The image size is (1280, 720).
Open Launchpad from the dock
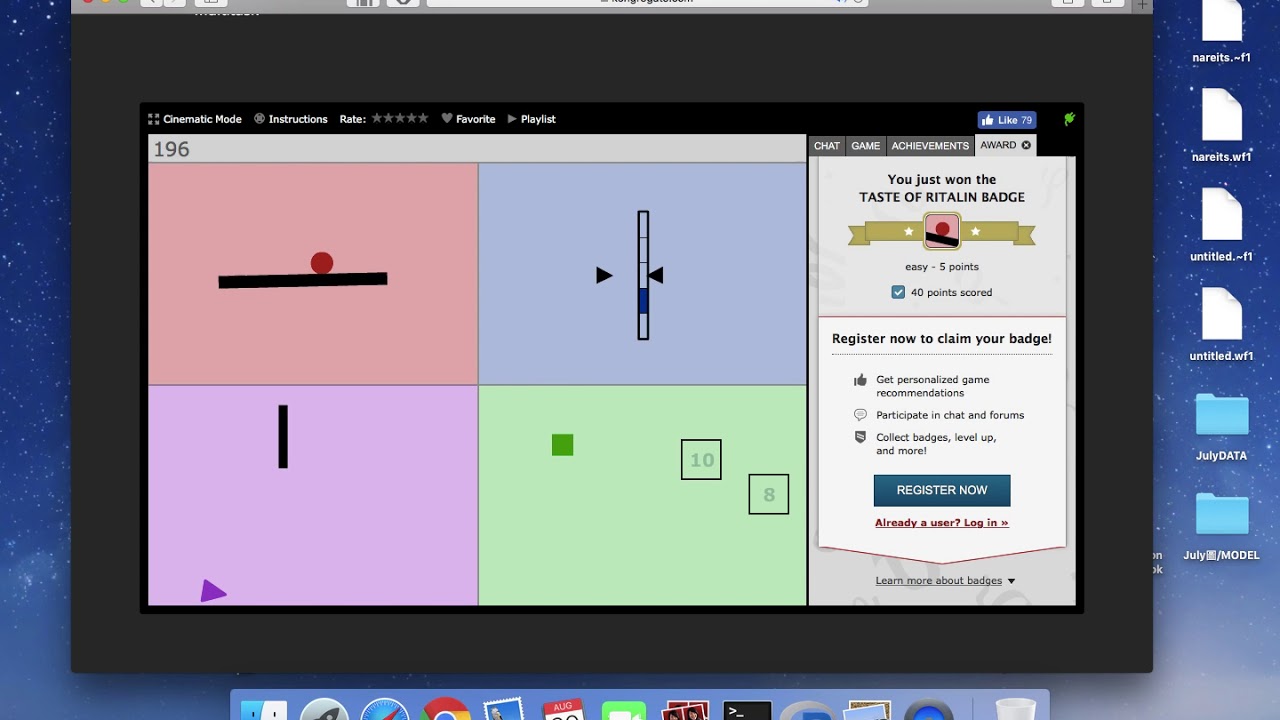pos(325,711)
